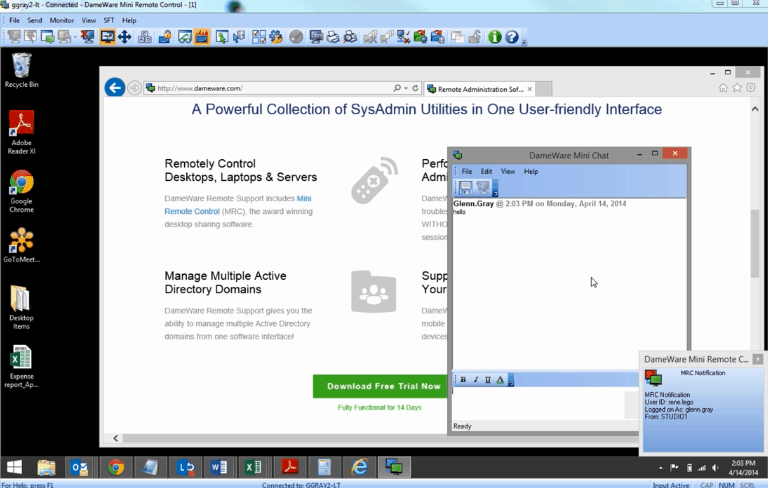Screen dimensions: 768x488
Task: Click the browser vertical scrollbar thumb
Action: point(755,244)
